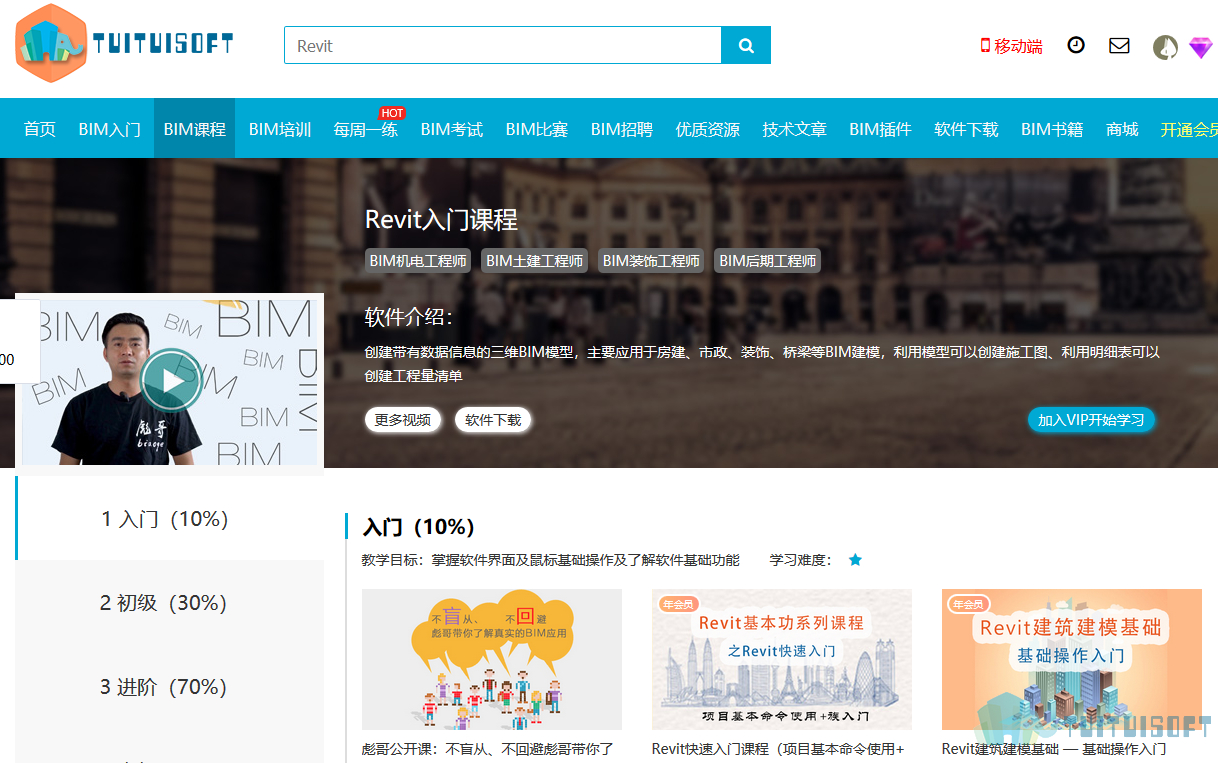Open BIM比赛 menu item
1218x763 pixels.
pyautogui.click(x=537, y=129)
